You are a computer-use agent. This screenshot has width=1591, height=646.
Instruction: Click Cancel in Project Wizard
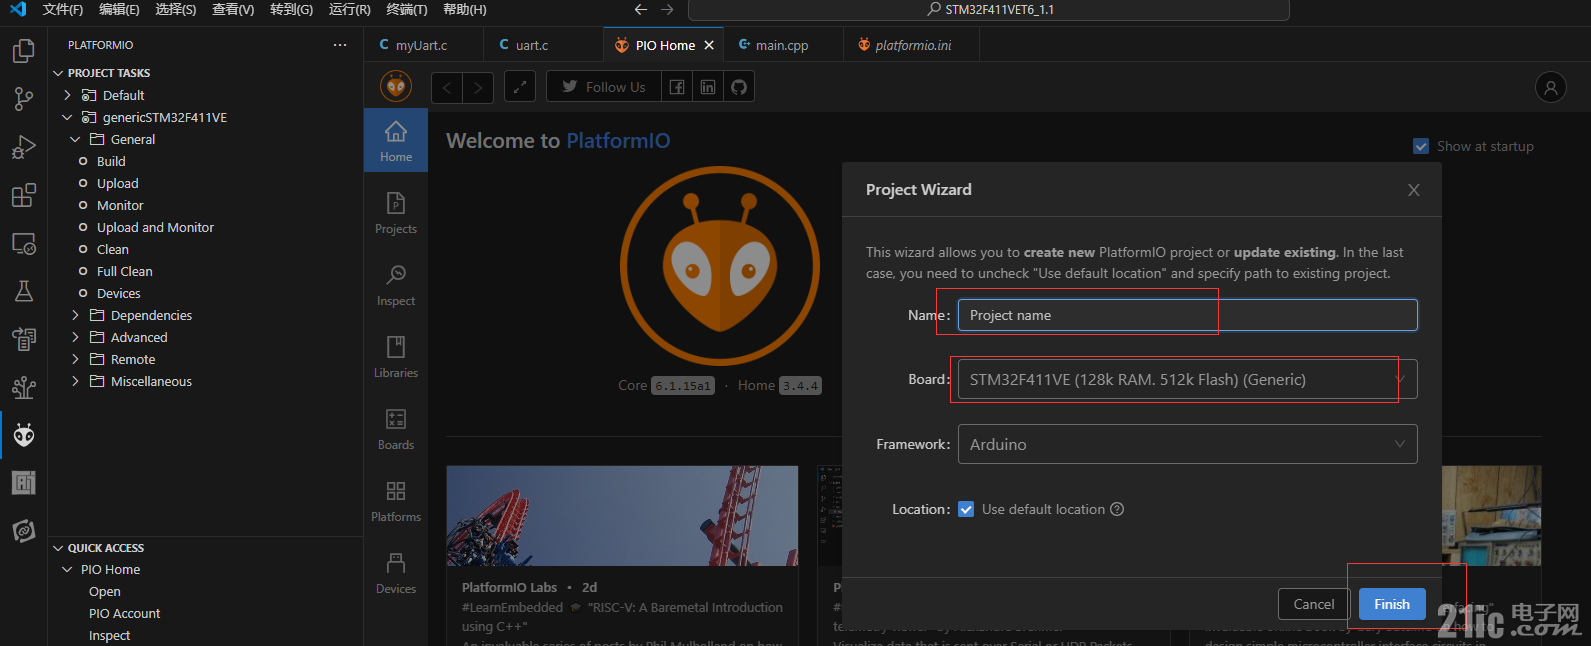click(1314, 604)
